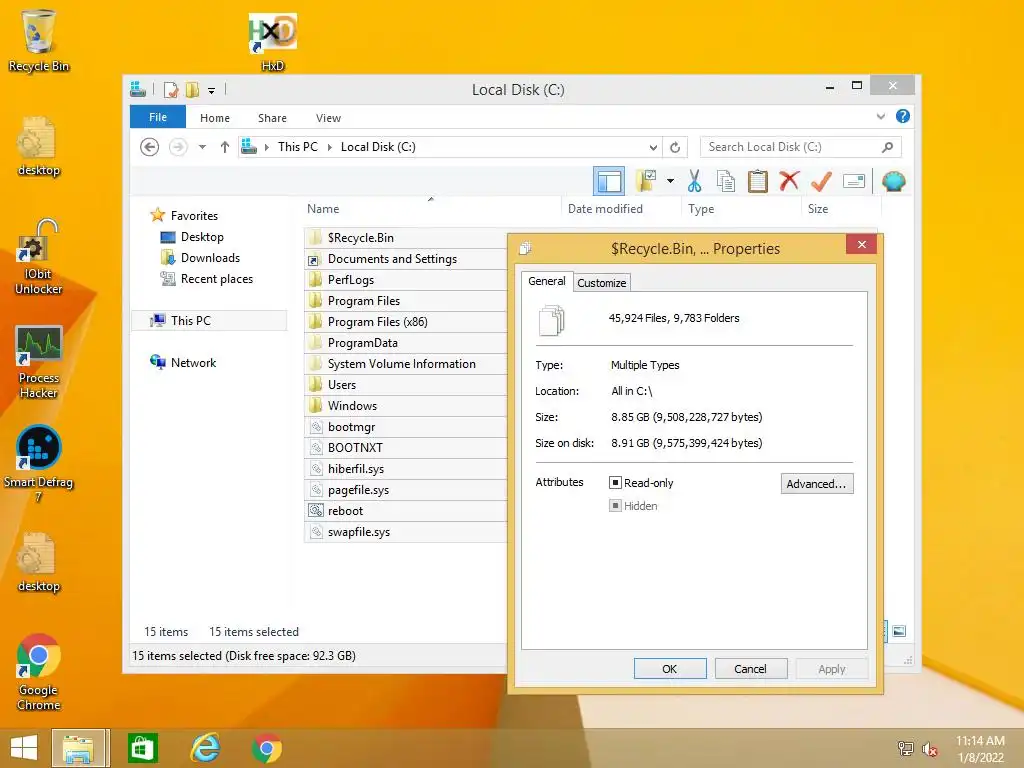
Task: Sort by the Date modified column
Action: pos(620,209)
